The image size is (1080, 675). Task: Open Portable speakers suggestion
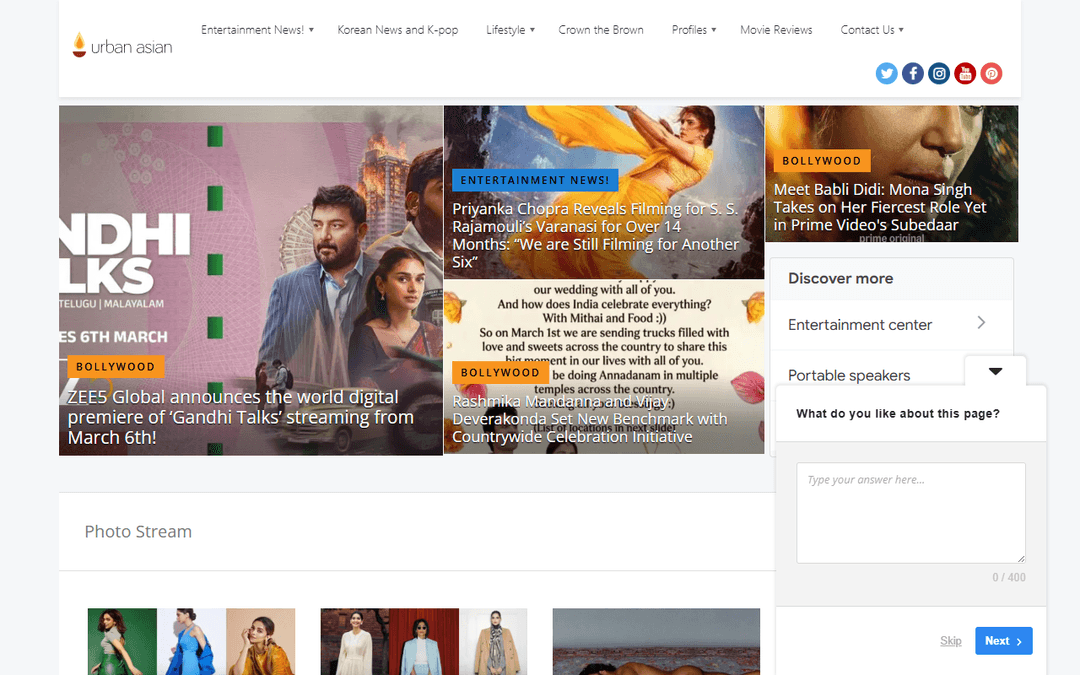(x=849, y=375)
